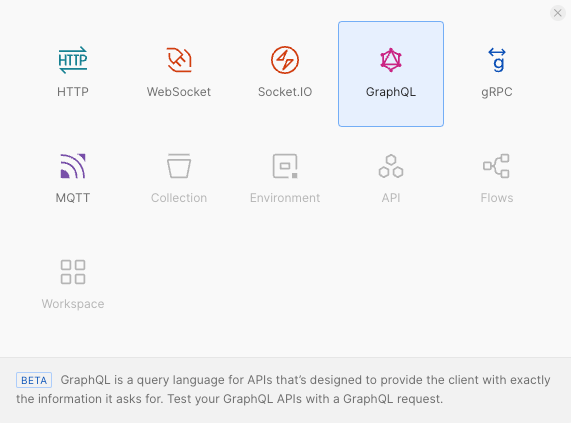
Task: Create a gRPC request via its icon
Action: click(x=497, y=60)
